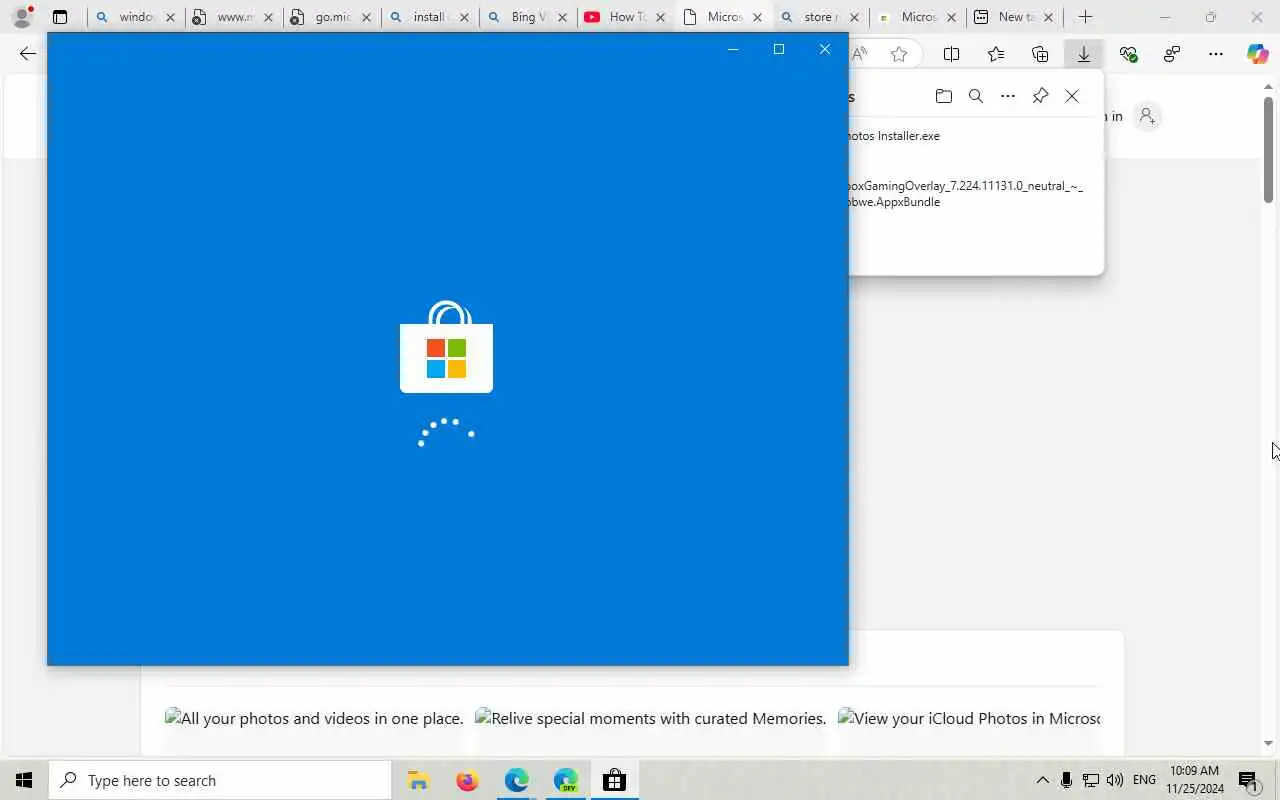This screenshot has width=1280, height=800.
Task: Open the split screen icon in Edge toolbar
Action: pos(952,54)
